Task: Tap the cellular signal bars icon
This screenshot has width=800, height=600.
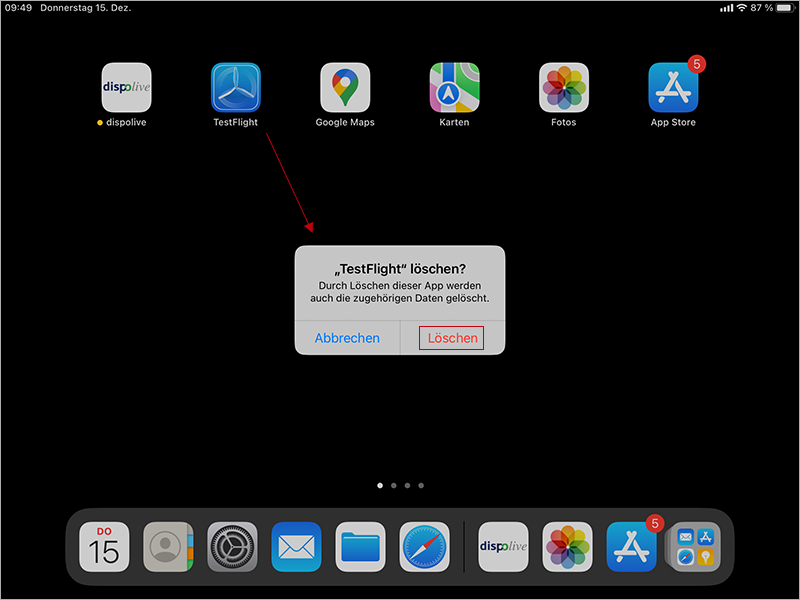Action: pos(727,8)
